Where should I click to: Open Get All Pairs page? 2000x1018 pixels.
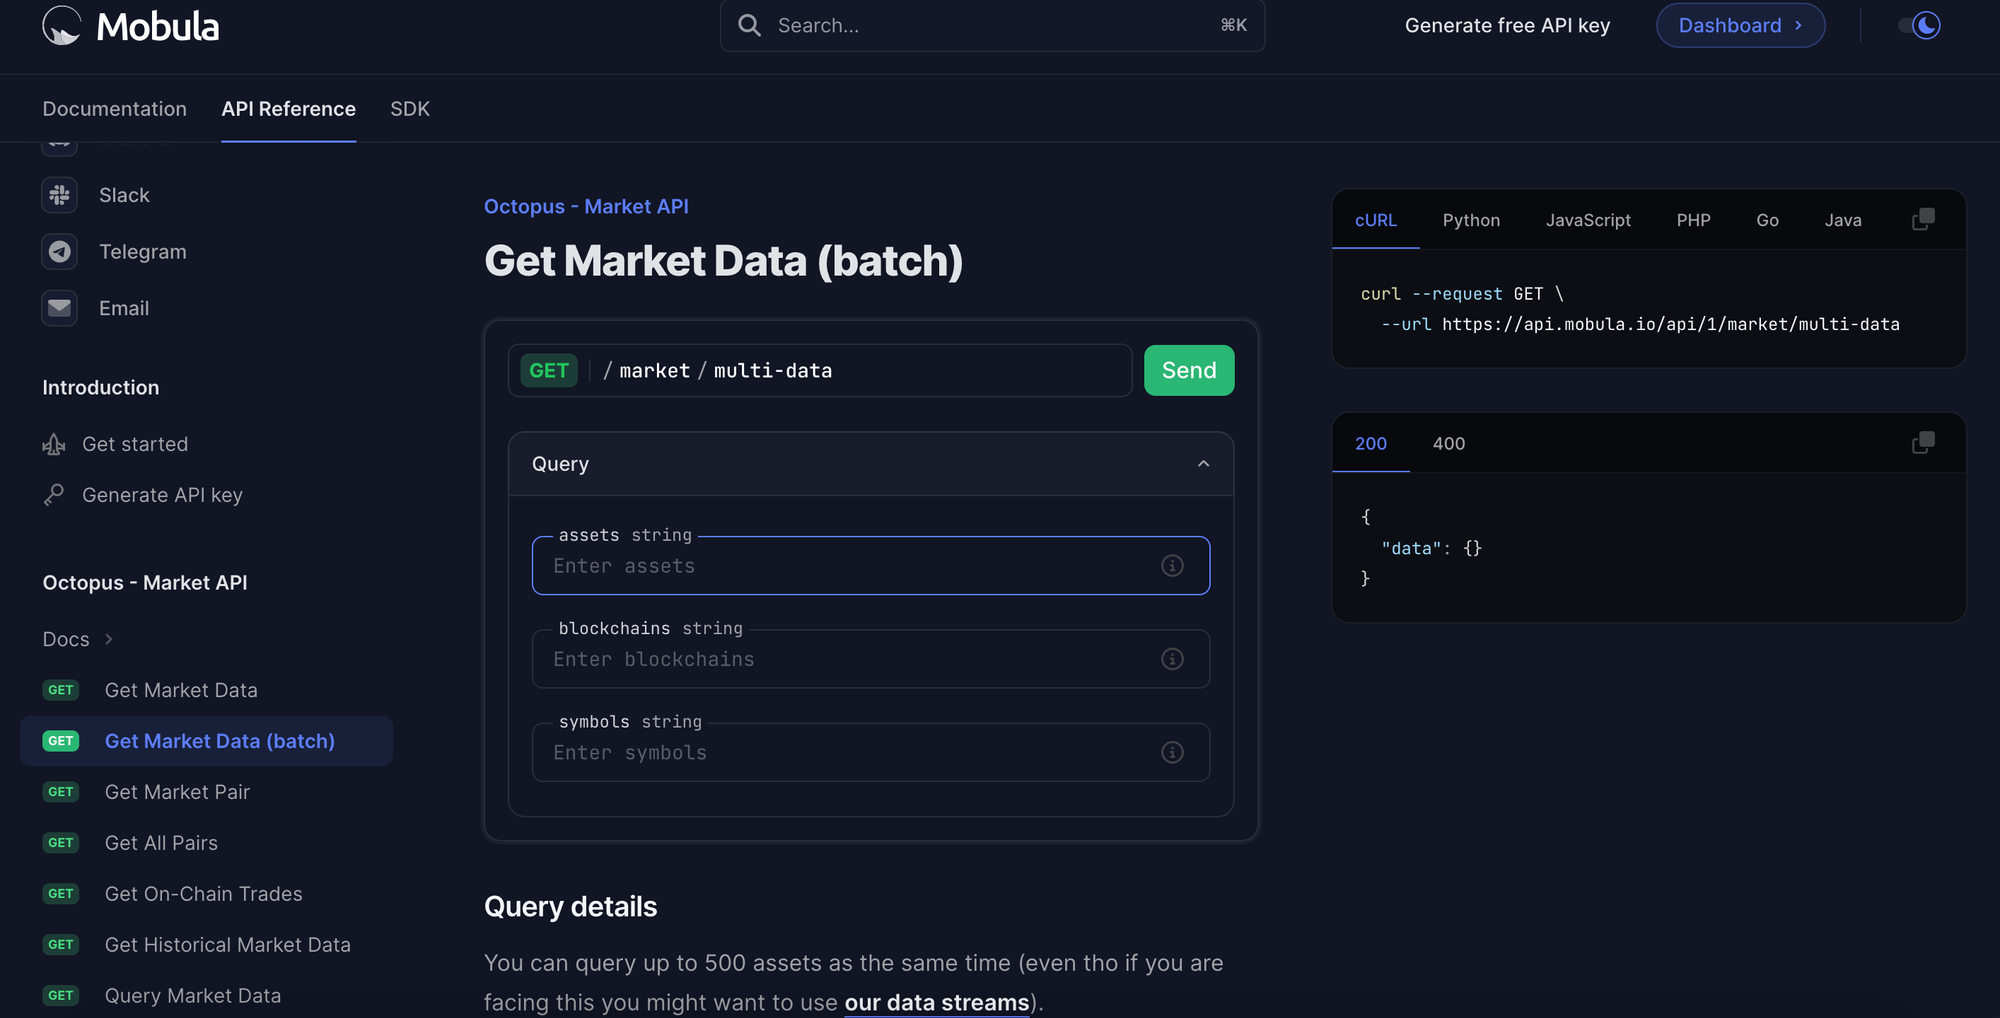[x=161, y=843]
